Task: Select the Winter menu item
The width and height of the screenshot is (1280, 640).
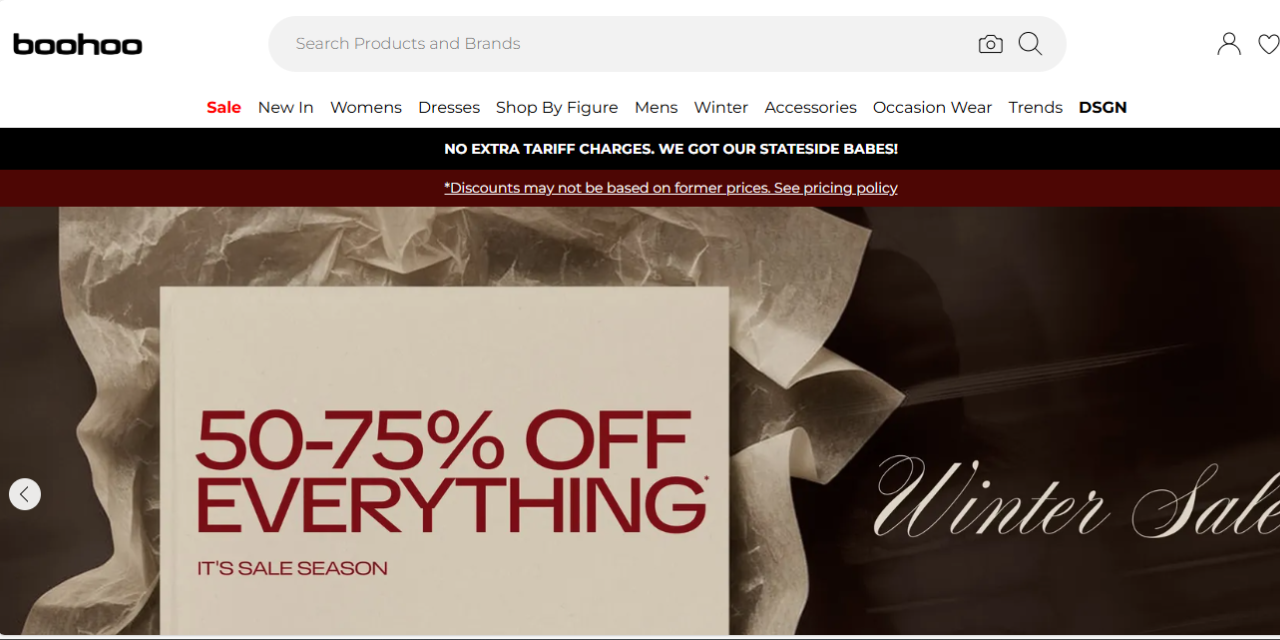Action: (x=721, y=107)
